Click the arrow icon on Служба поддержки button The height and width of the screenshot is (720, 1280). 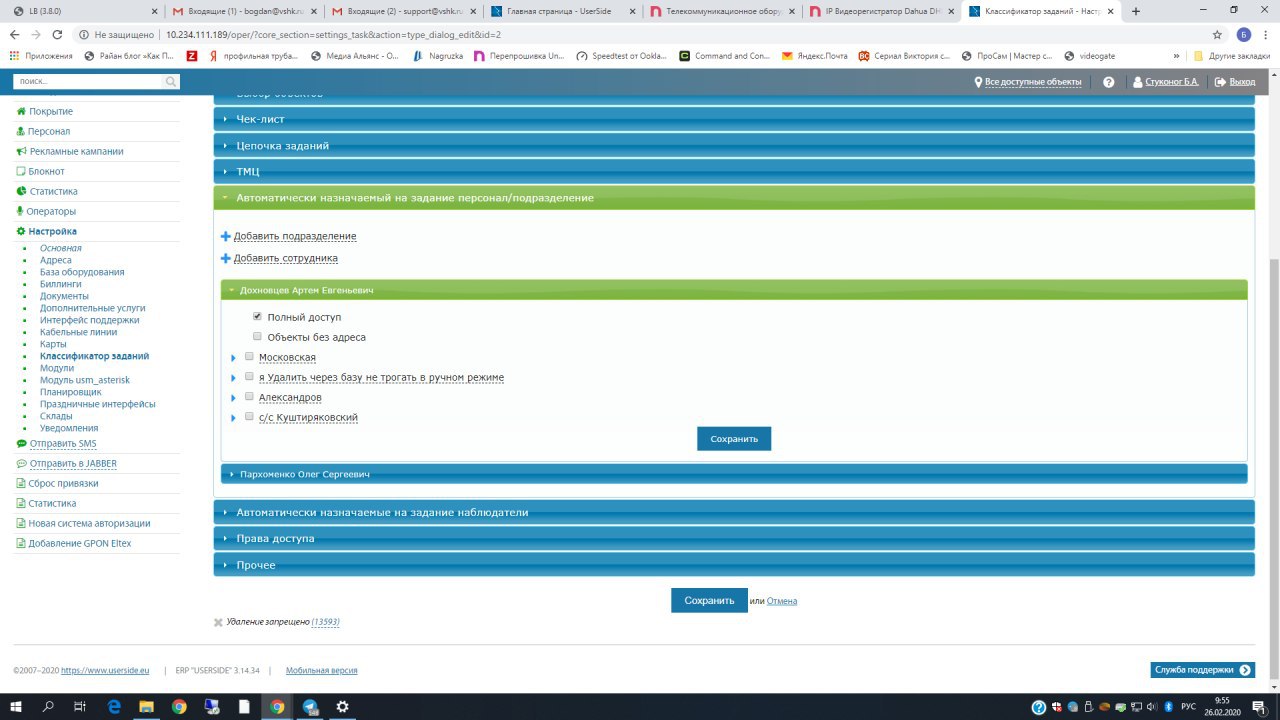pyautogui.click(x=1245, y=670)
